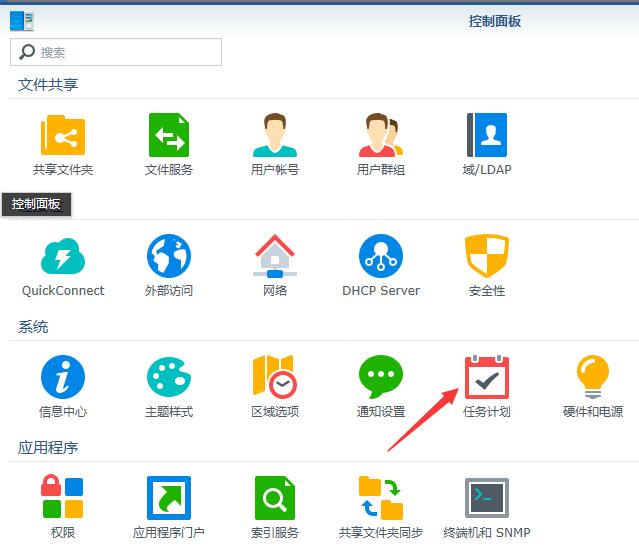Open the 域/LDAP directory icon
639x550 pixels.
point(487,135)
